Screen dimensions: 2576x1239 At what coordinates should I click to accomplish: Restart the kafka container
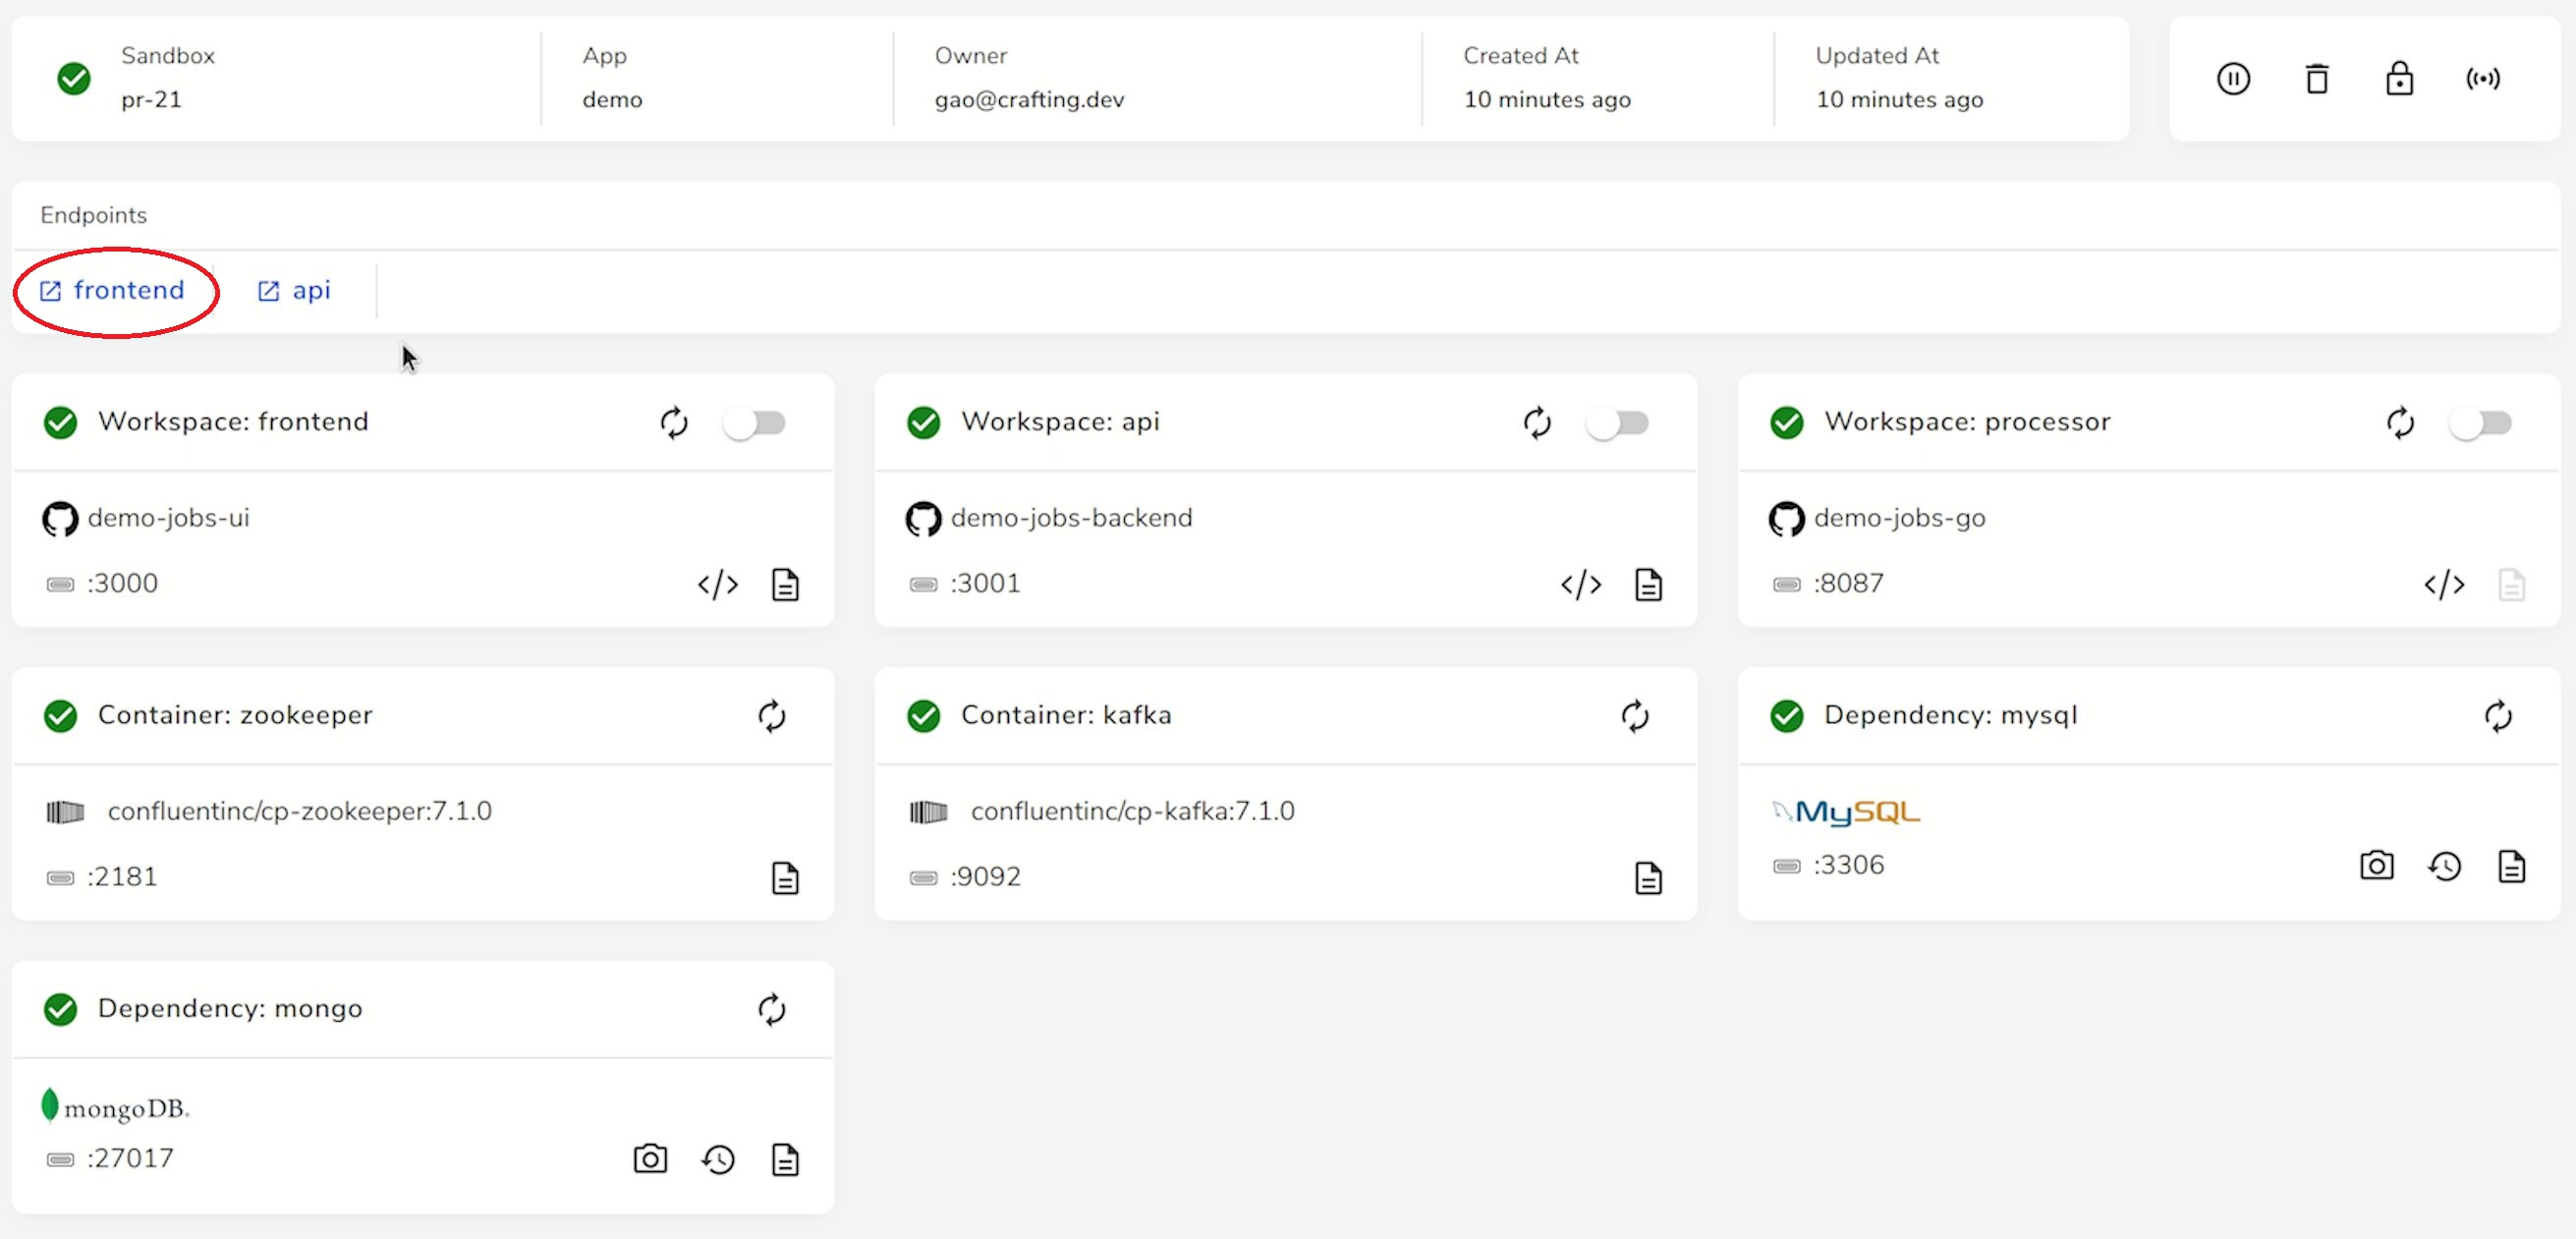click(x=1634, y=716)
